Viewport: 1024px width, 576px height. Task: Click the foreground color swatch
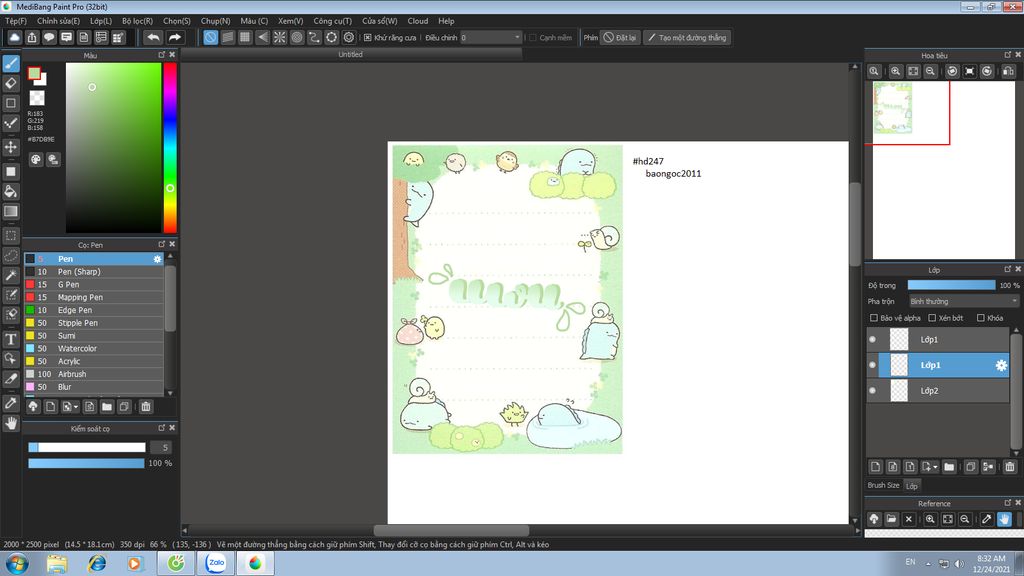34,74
